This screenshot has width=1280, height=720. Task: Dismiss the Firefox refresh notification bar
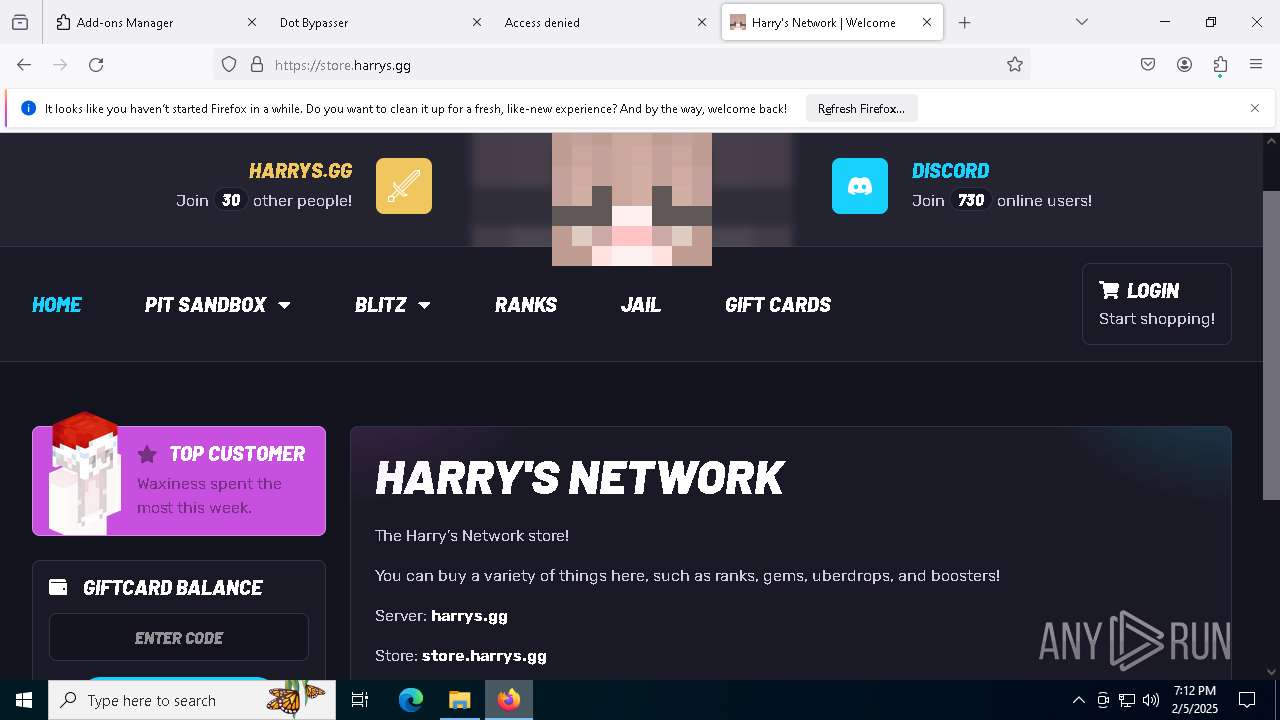pos(1255,108)
